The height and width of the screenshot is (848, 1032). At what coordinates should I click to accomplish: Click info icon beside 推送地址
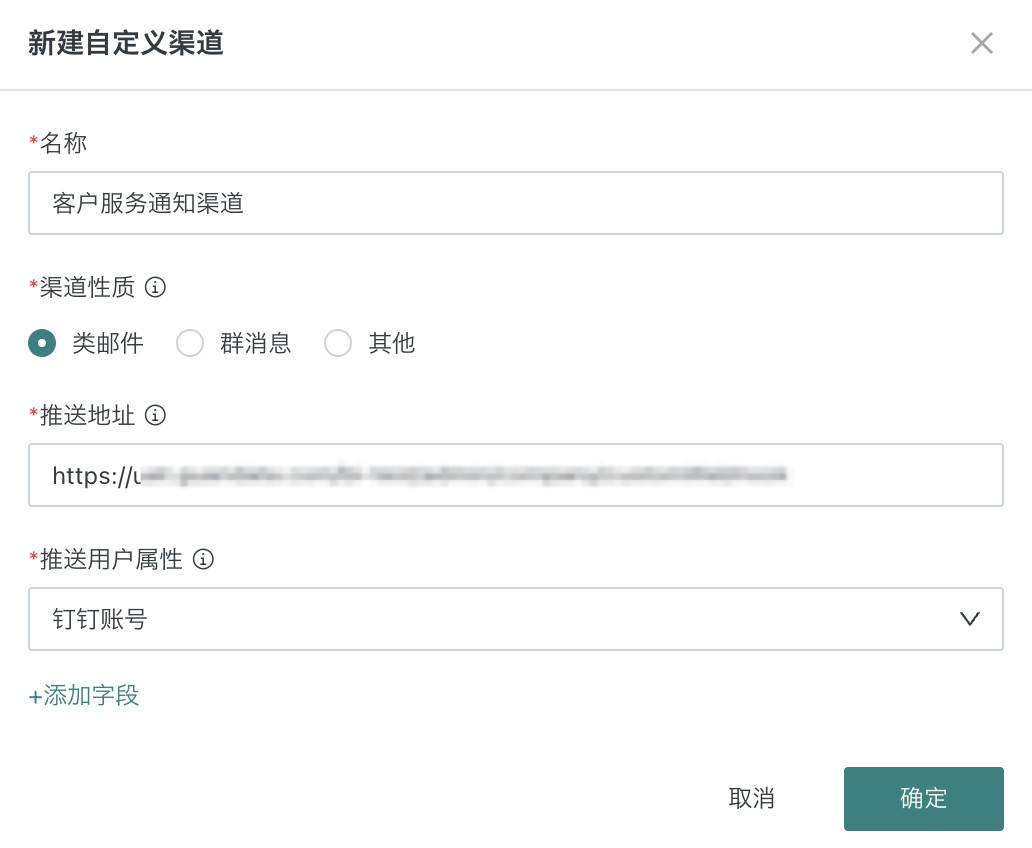click(155, 415)
